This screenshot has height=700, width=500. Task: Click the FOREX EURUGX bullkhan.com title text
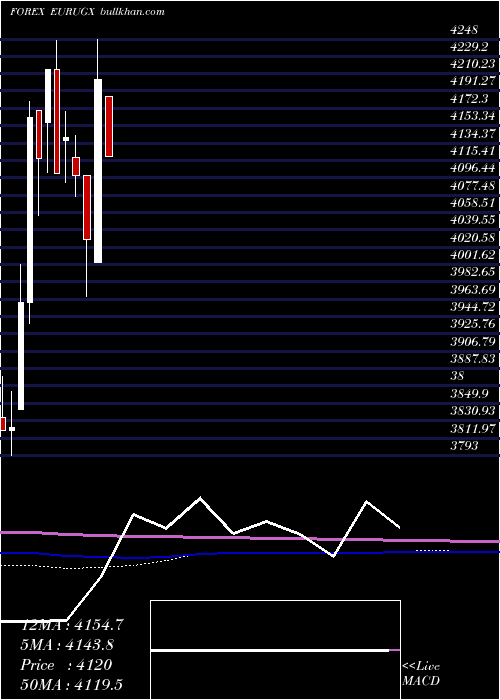click(88, 12)
